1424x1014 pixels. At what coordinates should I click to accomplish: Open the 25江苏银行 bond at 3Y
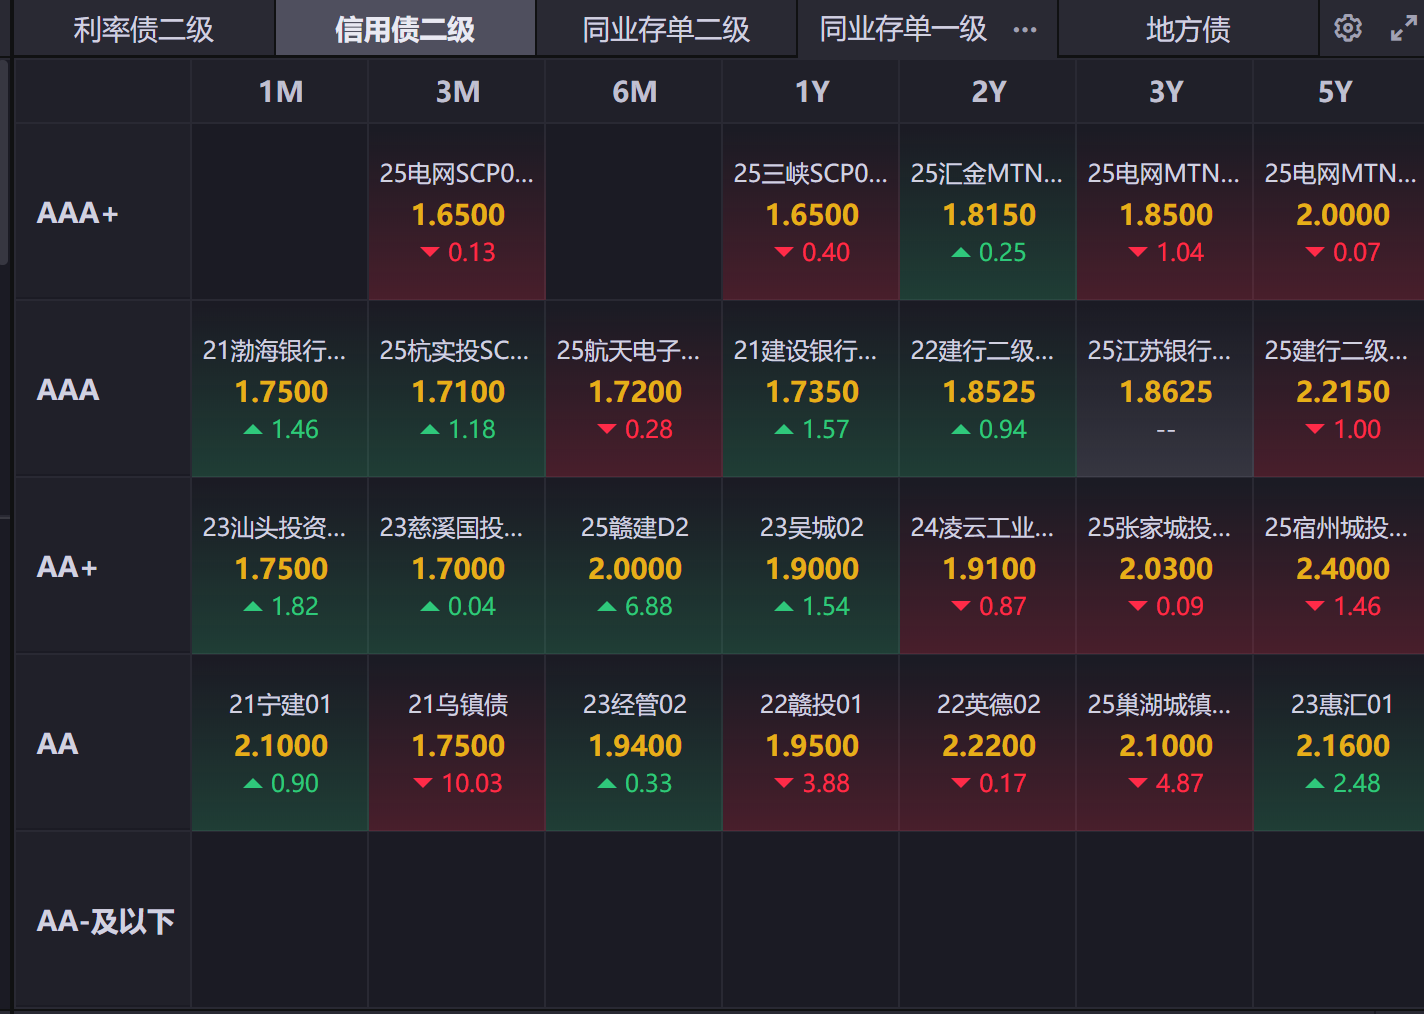click(x=1165, y=389)
